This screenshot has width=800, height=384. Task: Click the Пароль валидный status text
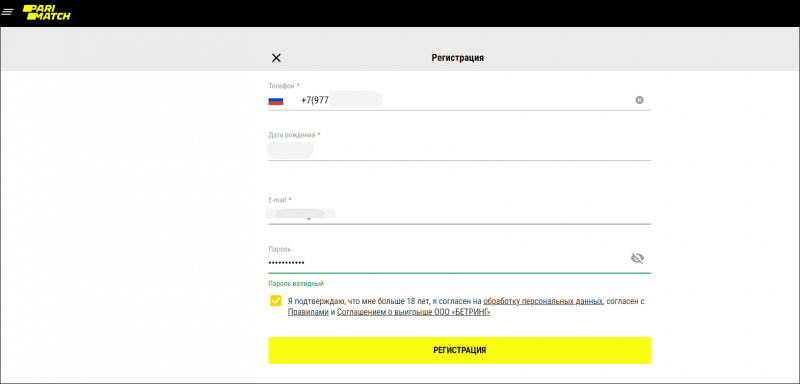point(296,284)
